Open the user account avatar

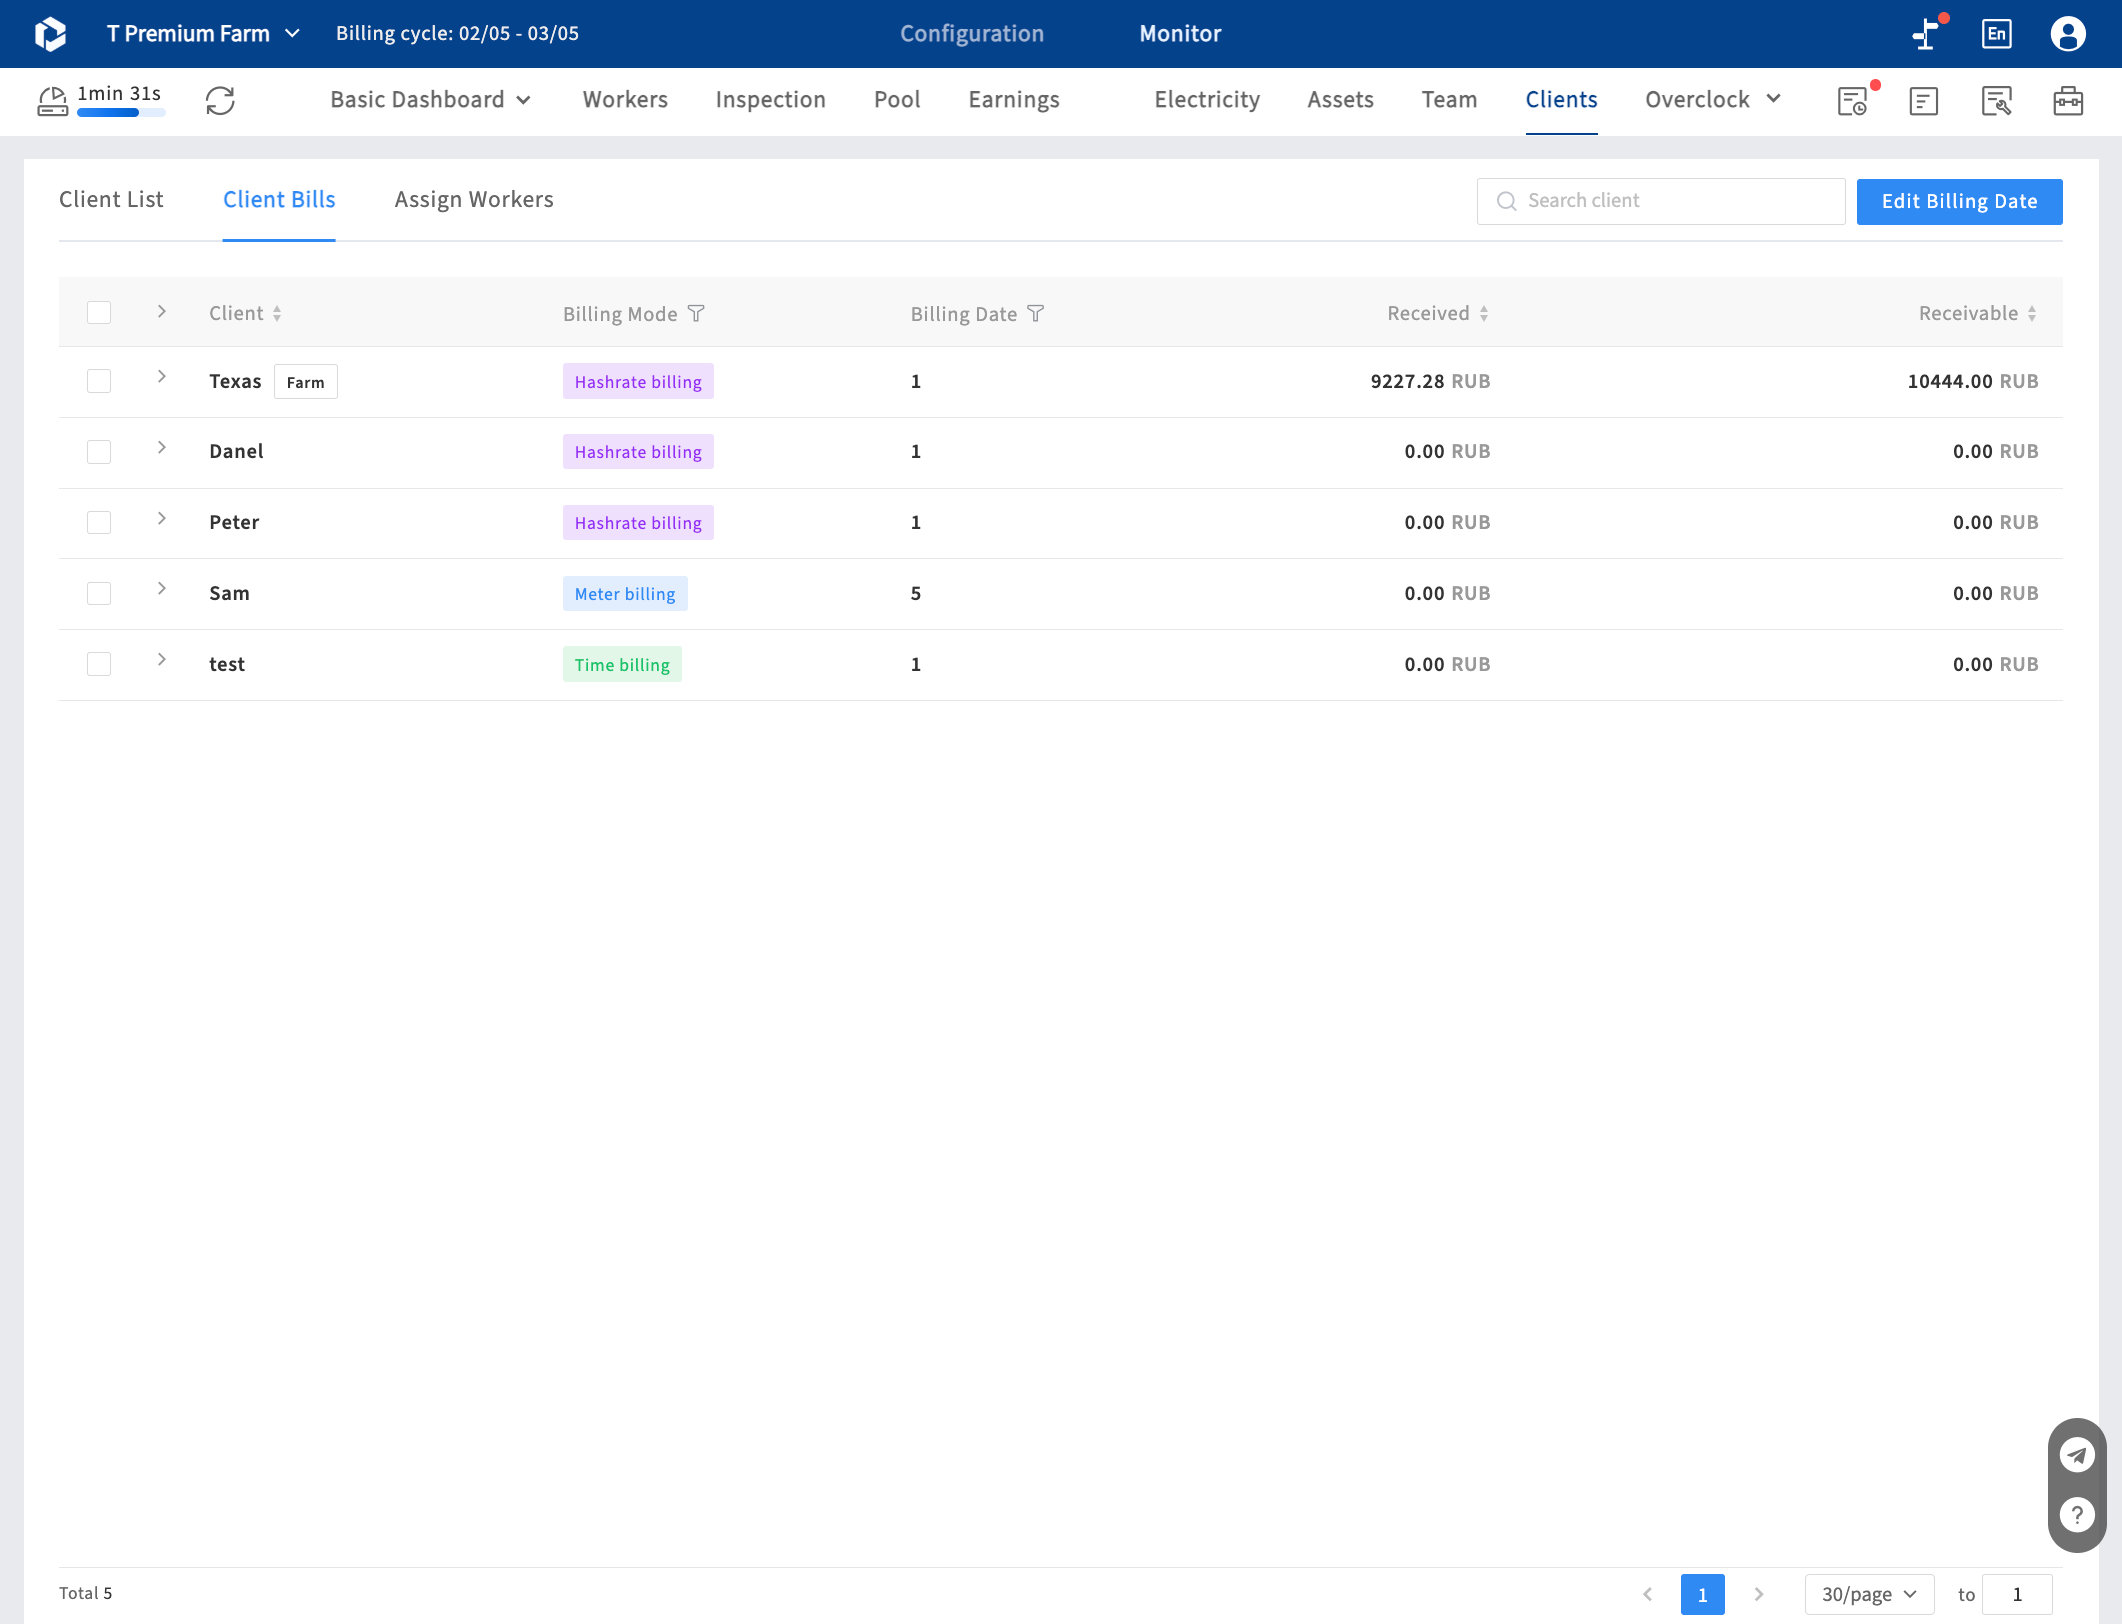click(x=2068, y=34)
